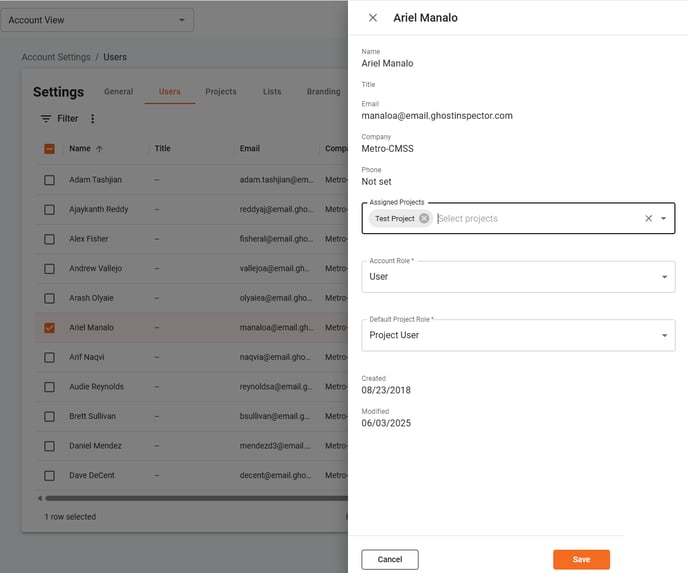The width and height of the screenshot is (688, 573).
Task: Click the Metro-CMSS company value
Action: (x=387, y=148)
